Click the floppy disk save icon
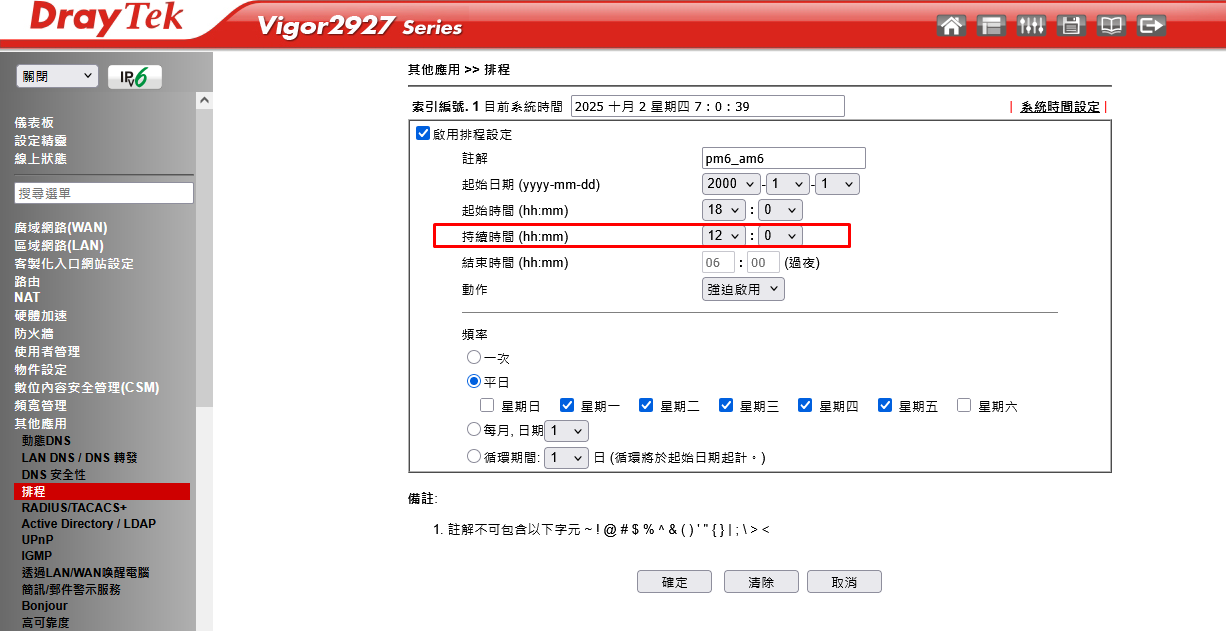Viewport: 1226px width, 631px height. (x=1072, y=26)
